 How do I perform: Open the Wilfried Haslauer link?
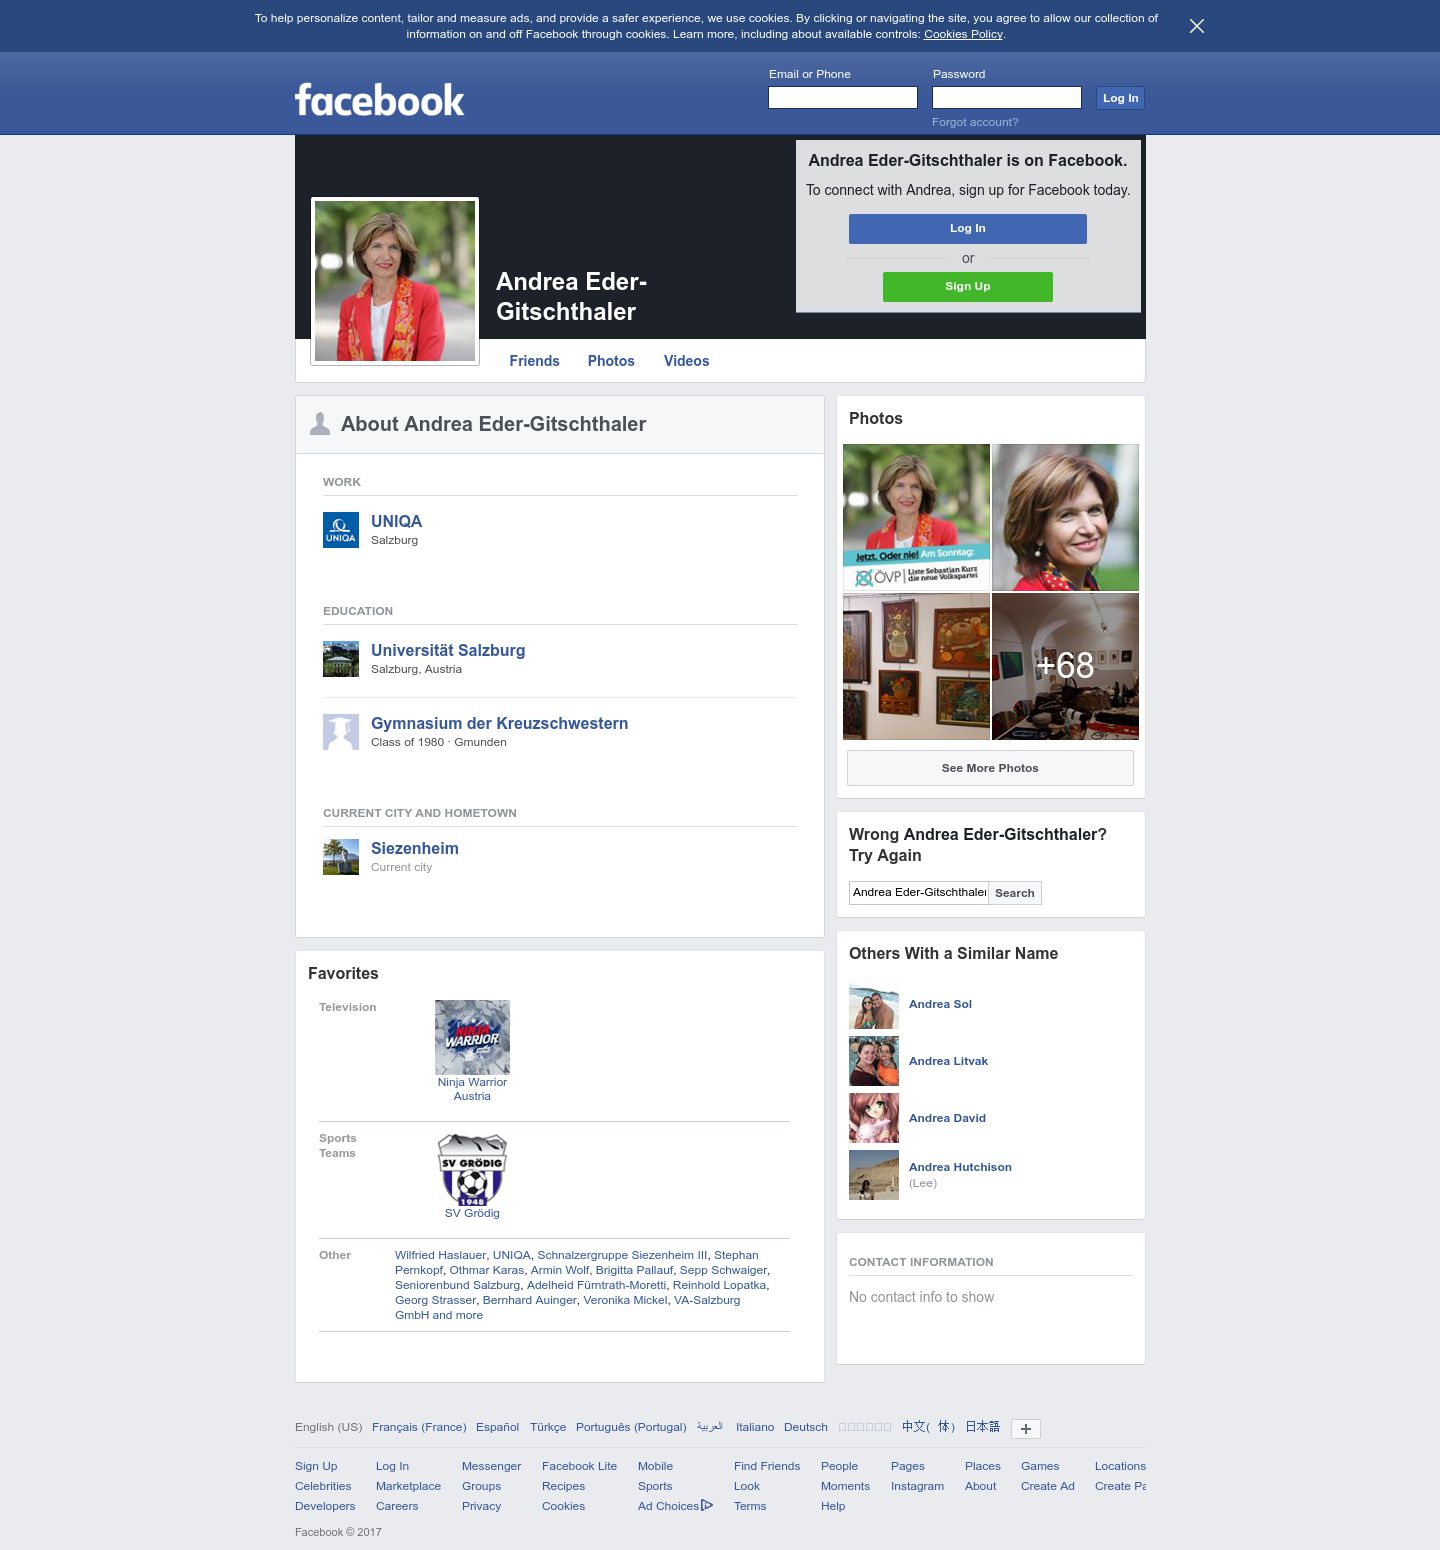441,1255
